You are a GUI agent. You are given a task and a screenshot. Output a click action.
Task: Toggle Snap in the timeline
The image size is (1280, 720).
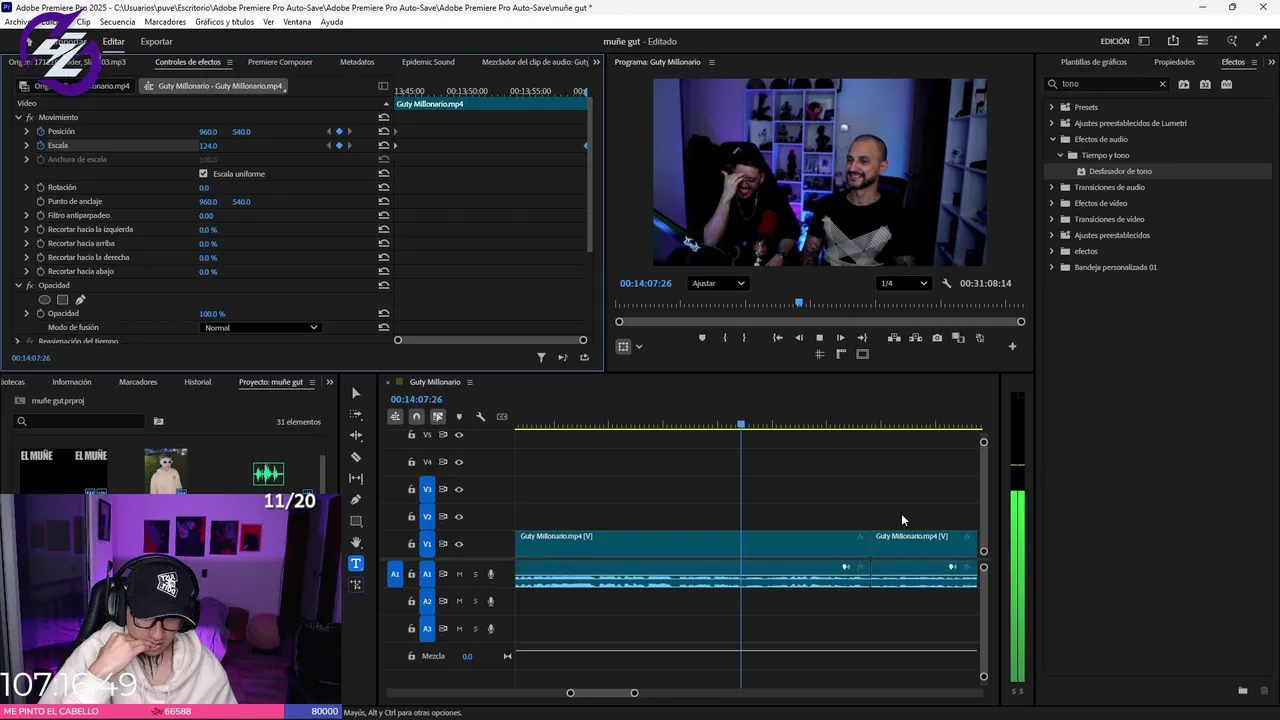417,417
